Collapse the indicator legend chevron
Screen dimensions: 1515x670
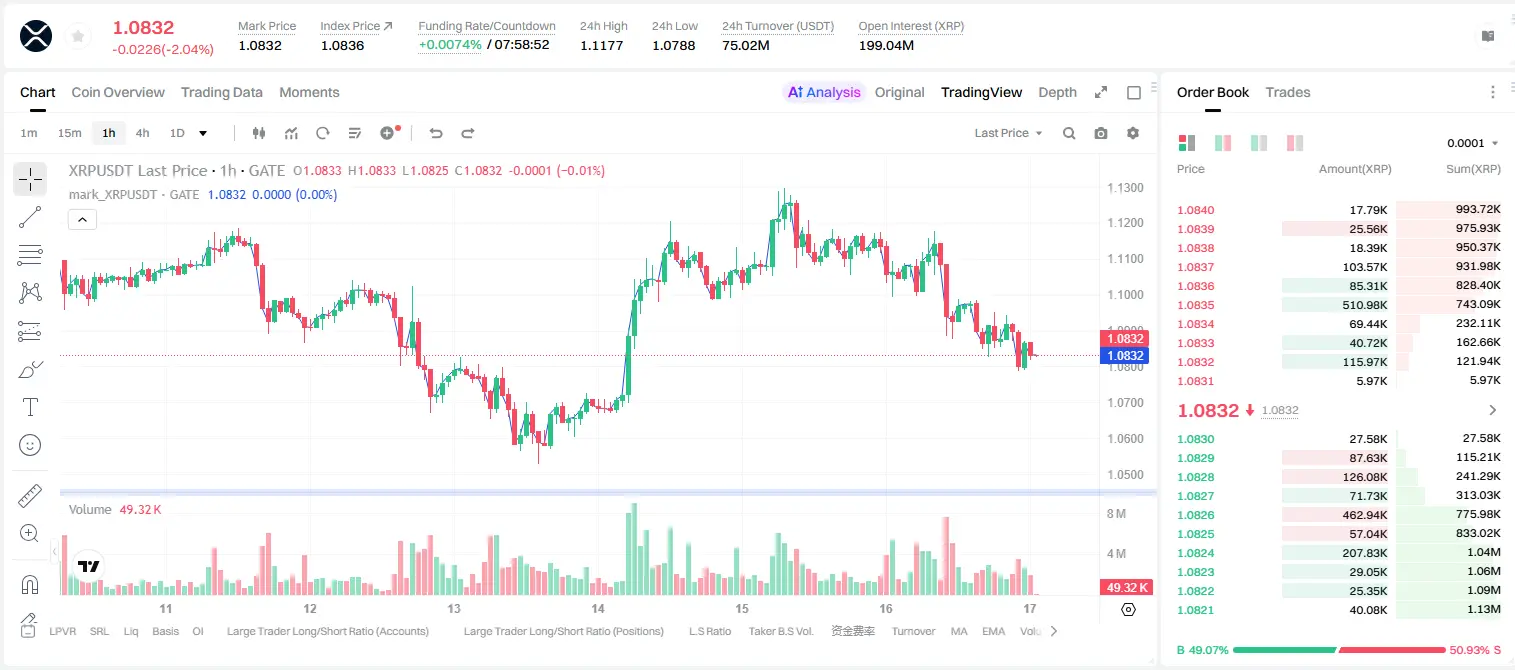point(83,219)
